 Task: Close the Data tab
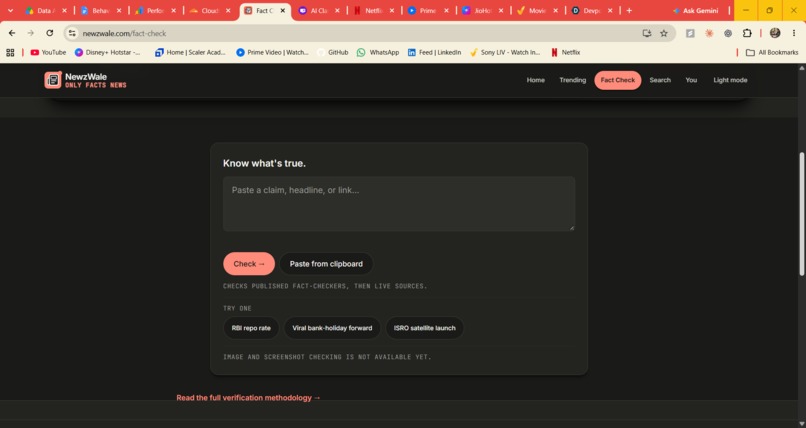[64, 10]
